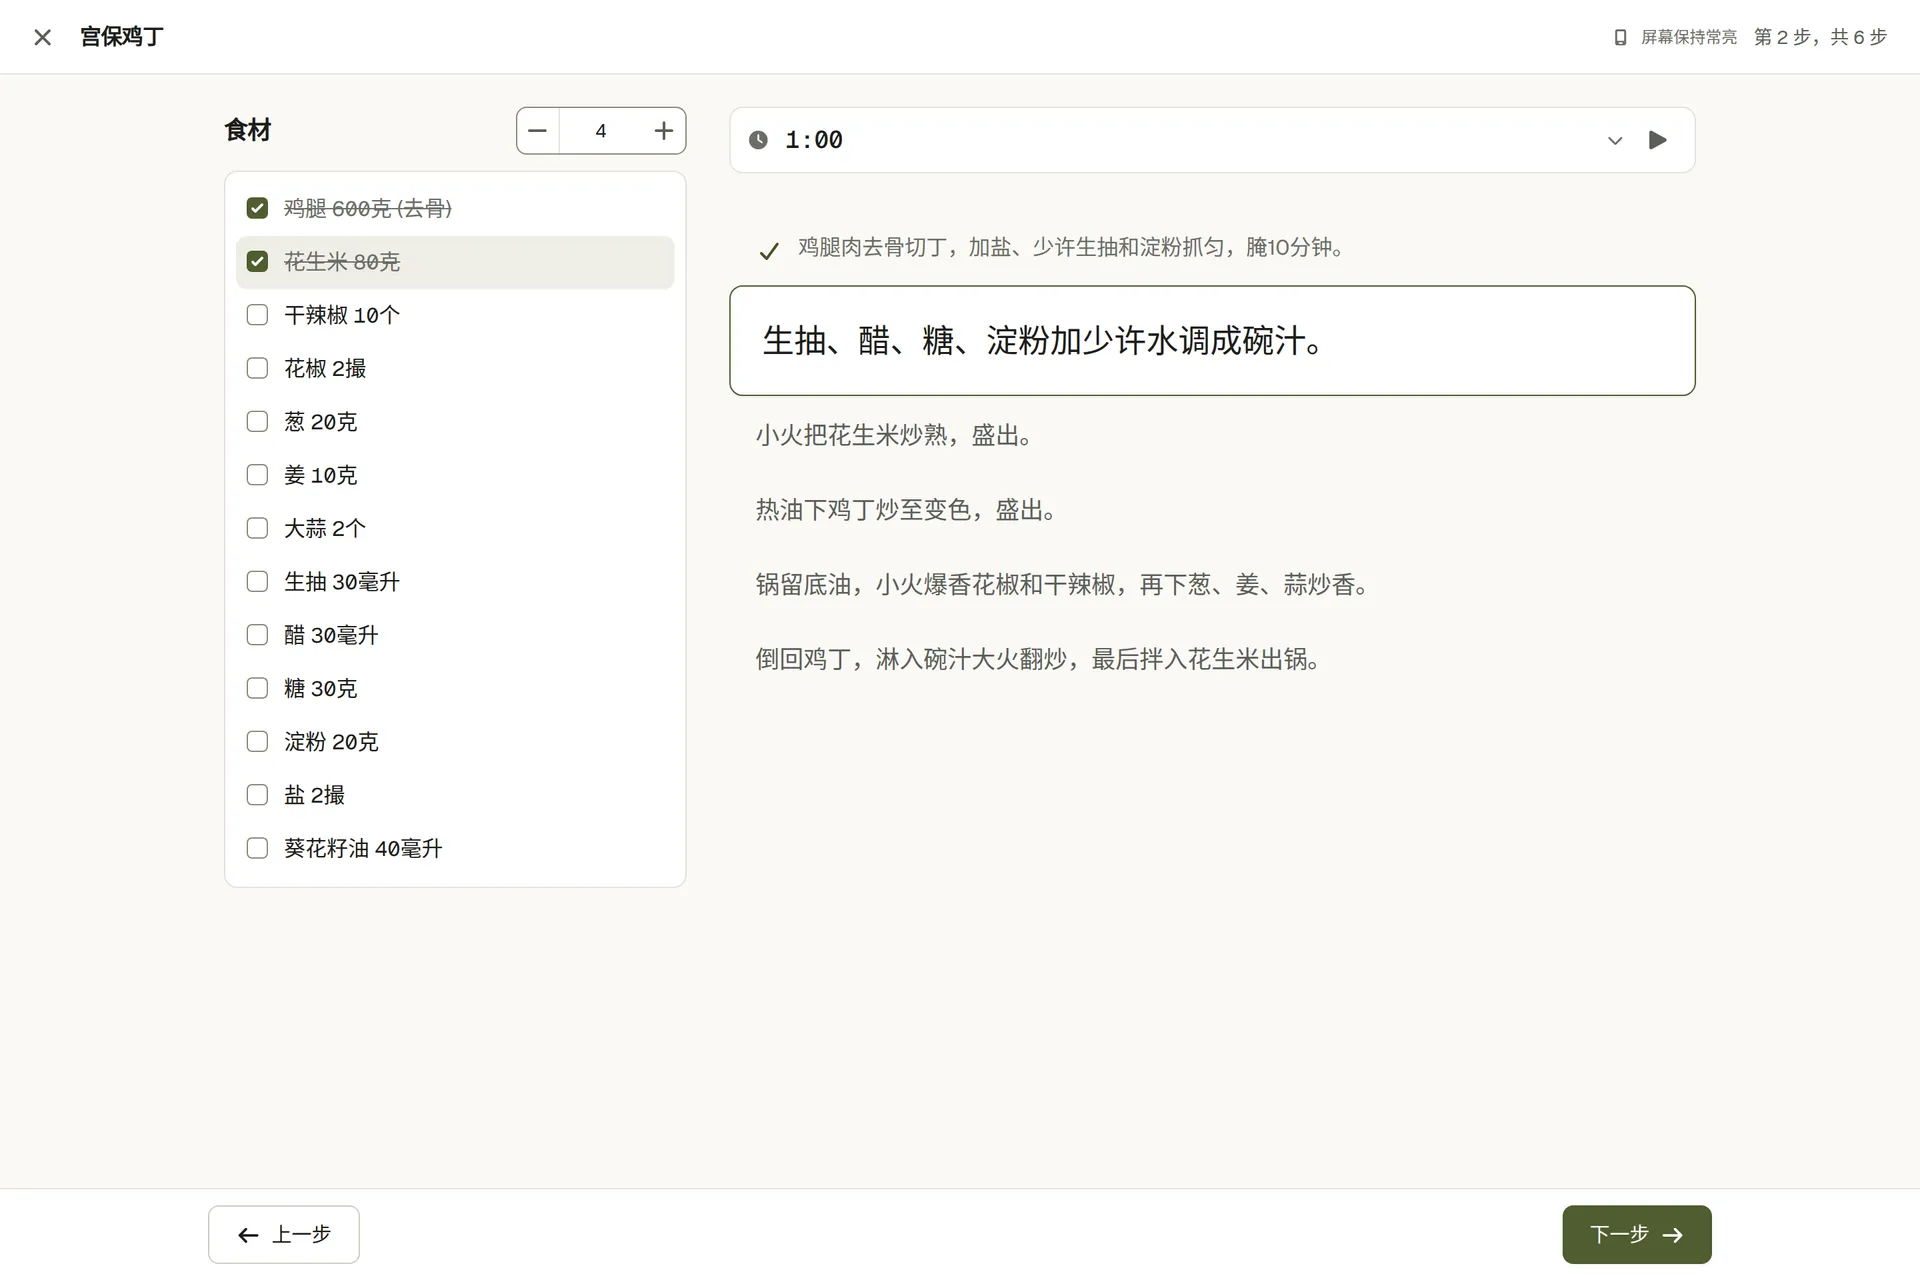Select the final step 倒回鸡丁，淋入碗汁

(1039, 659)
